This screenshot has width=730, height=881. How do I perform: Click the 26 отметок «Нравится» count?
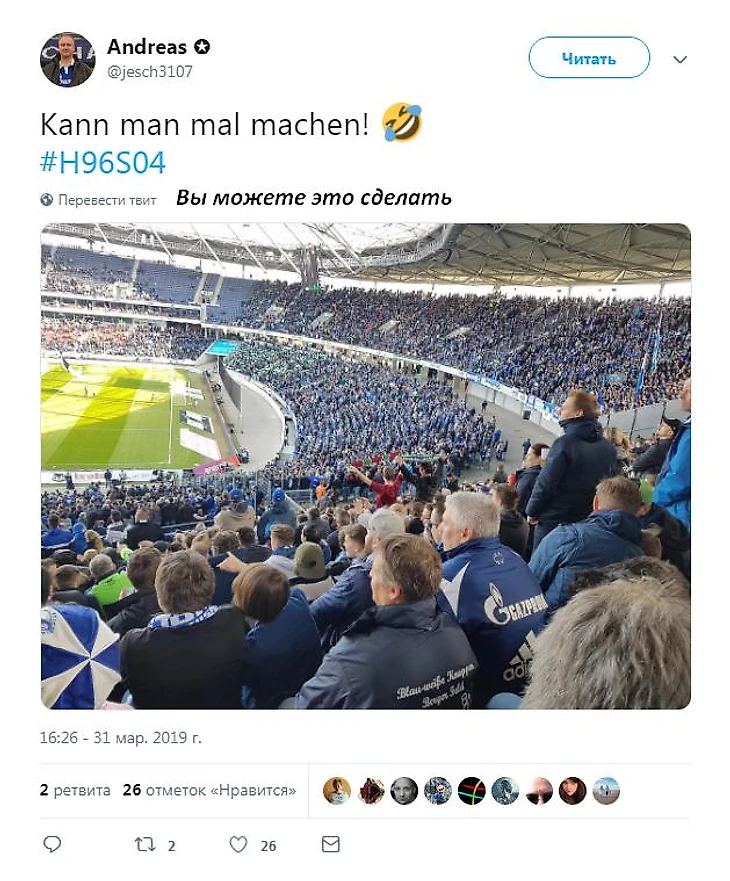(x=209, y=790)
